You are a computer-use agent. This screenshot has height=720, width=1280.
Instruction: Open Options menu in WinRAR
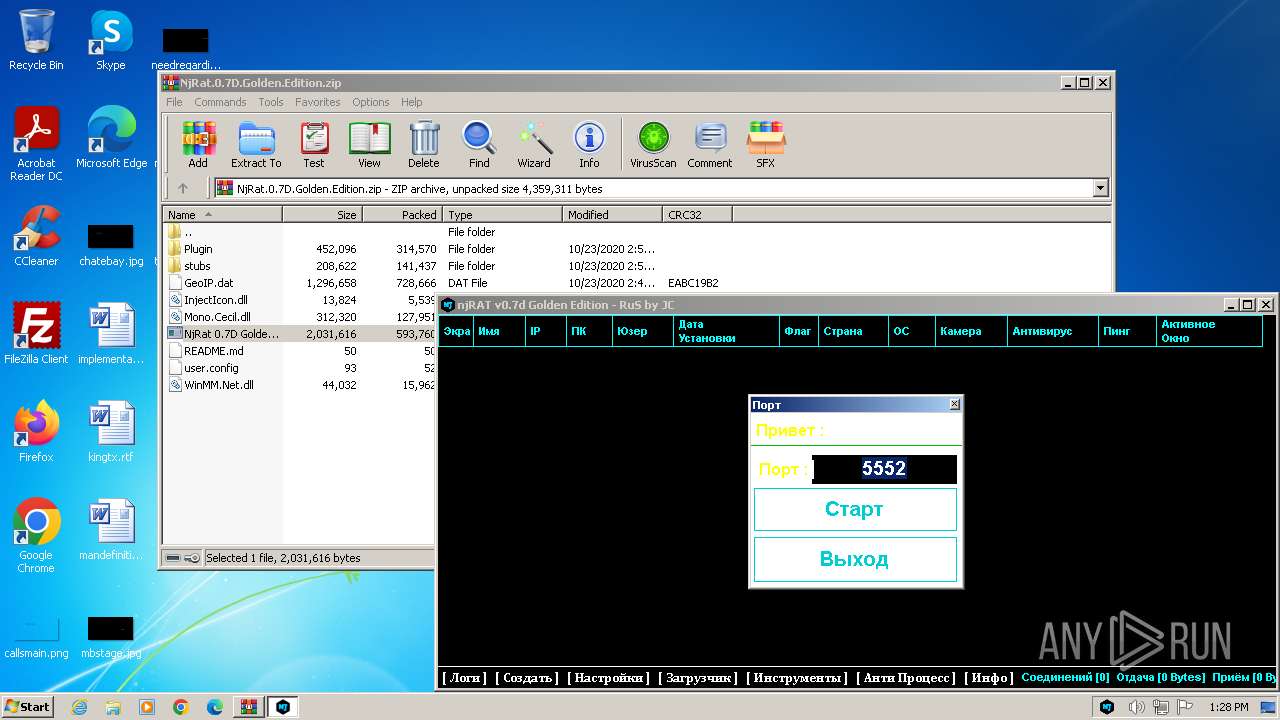[x=370, y=102]
